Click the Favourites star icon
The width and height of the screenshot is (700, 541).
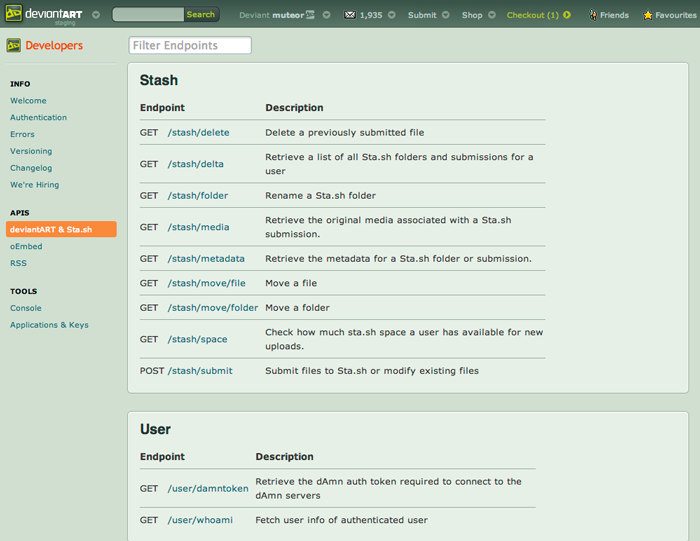(x=648, y=15)
